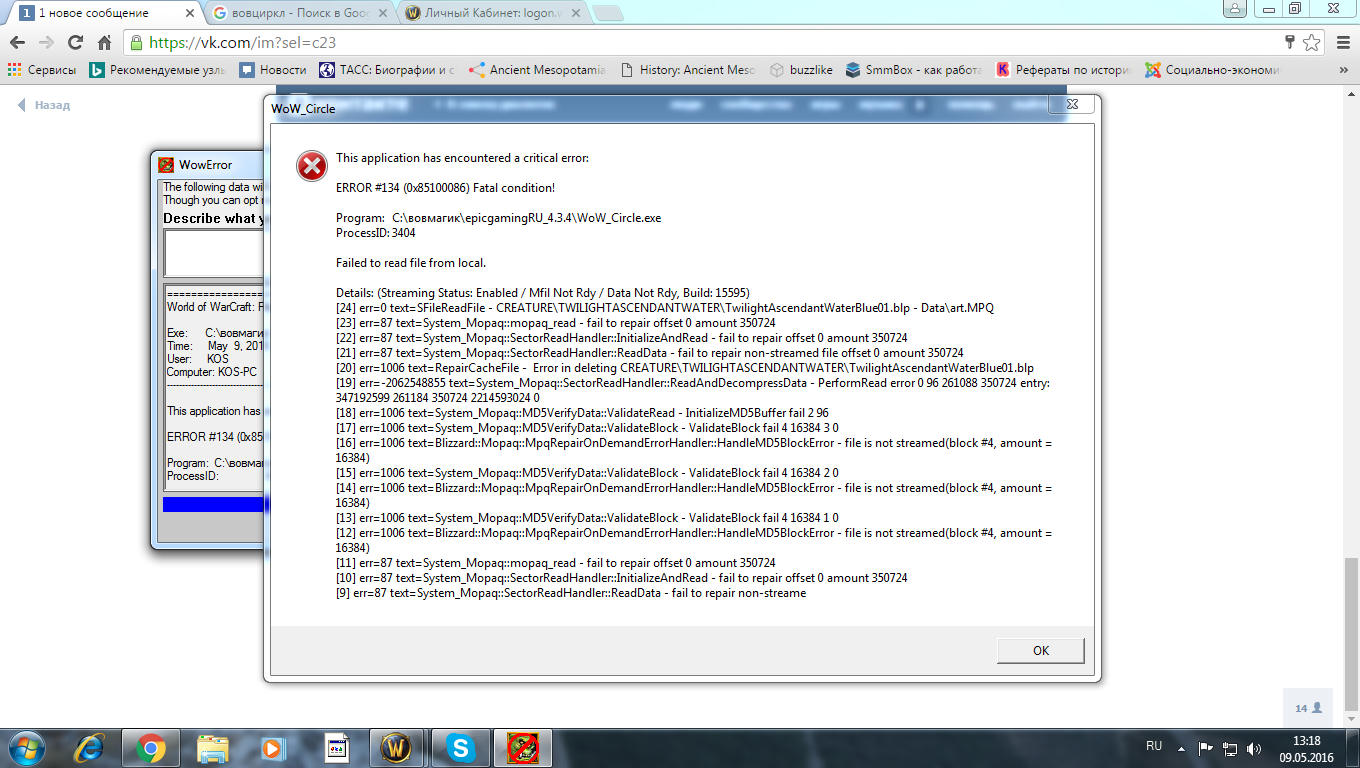Click the address bar URL field
The image size is (1360, 768).
700,43
